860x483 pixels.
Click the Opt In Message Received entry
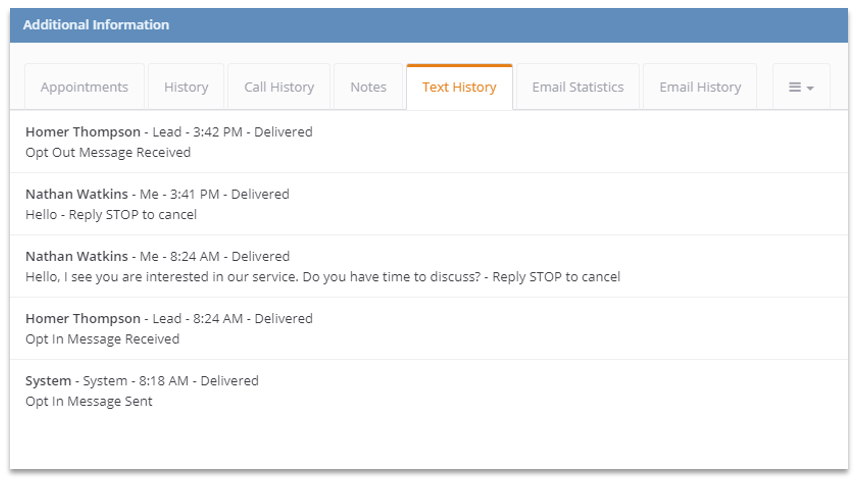pos(103,339)
